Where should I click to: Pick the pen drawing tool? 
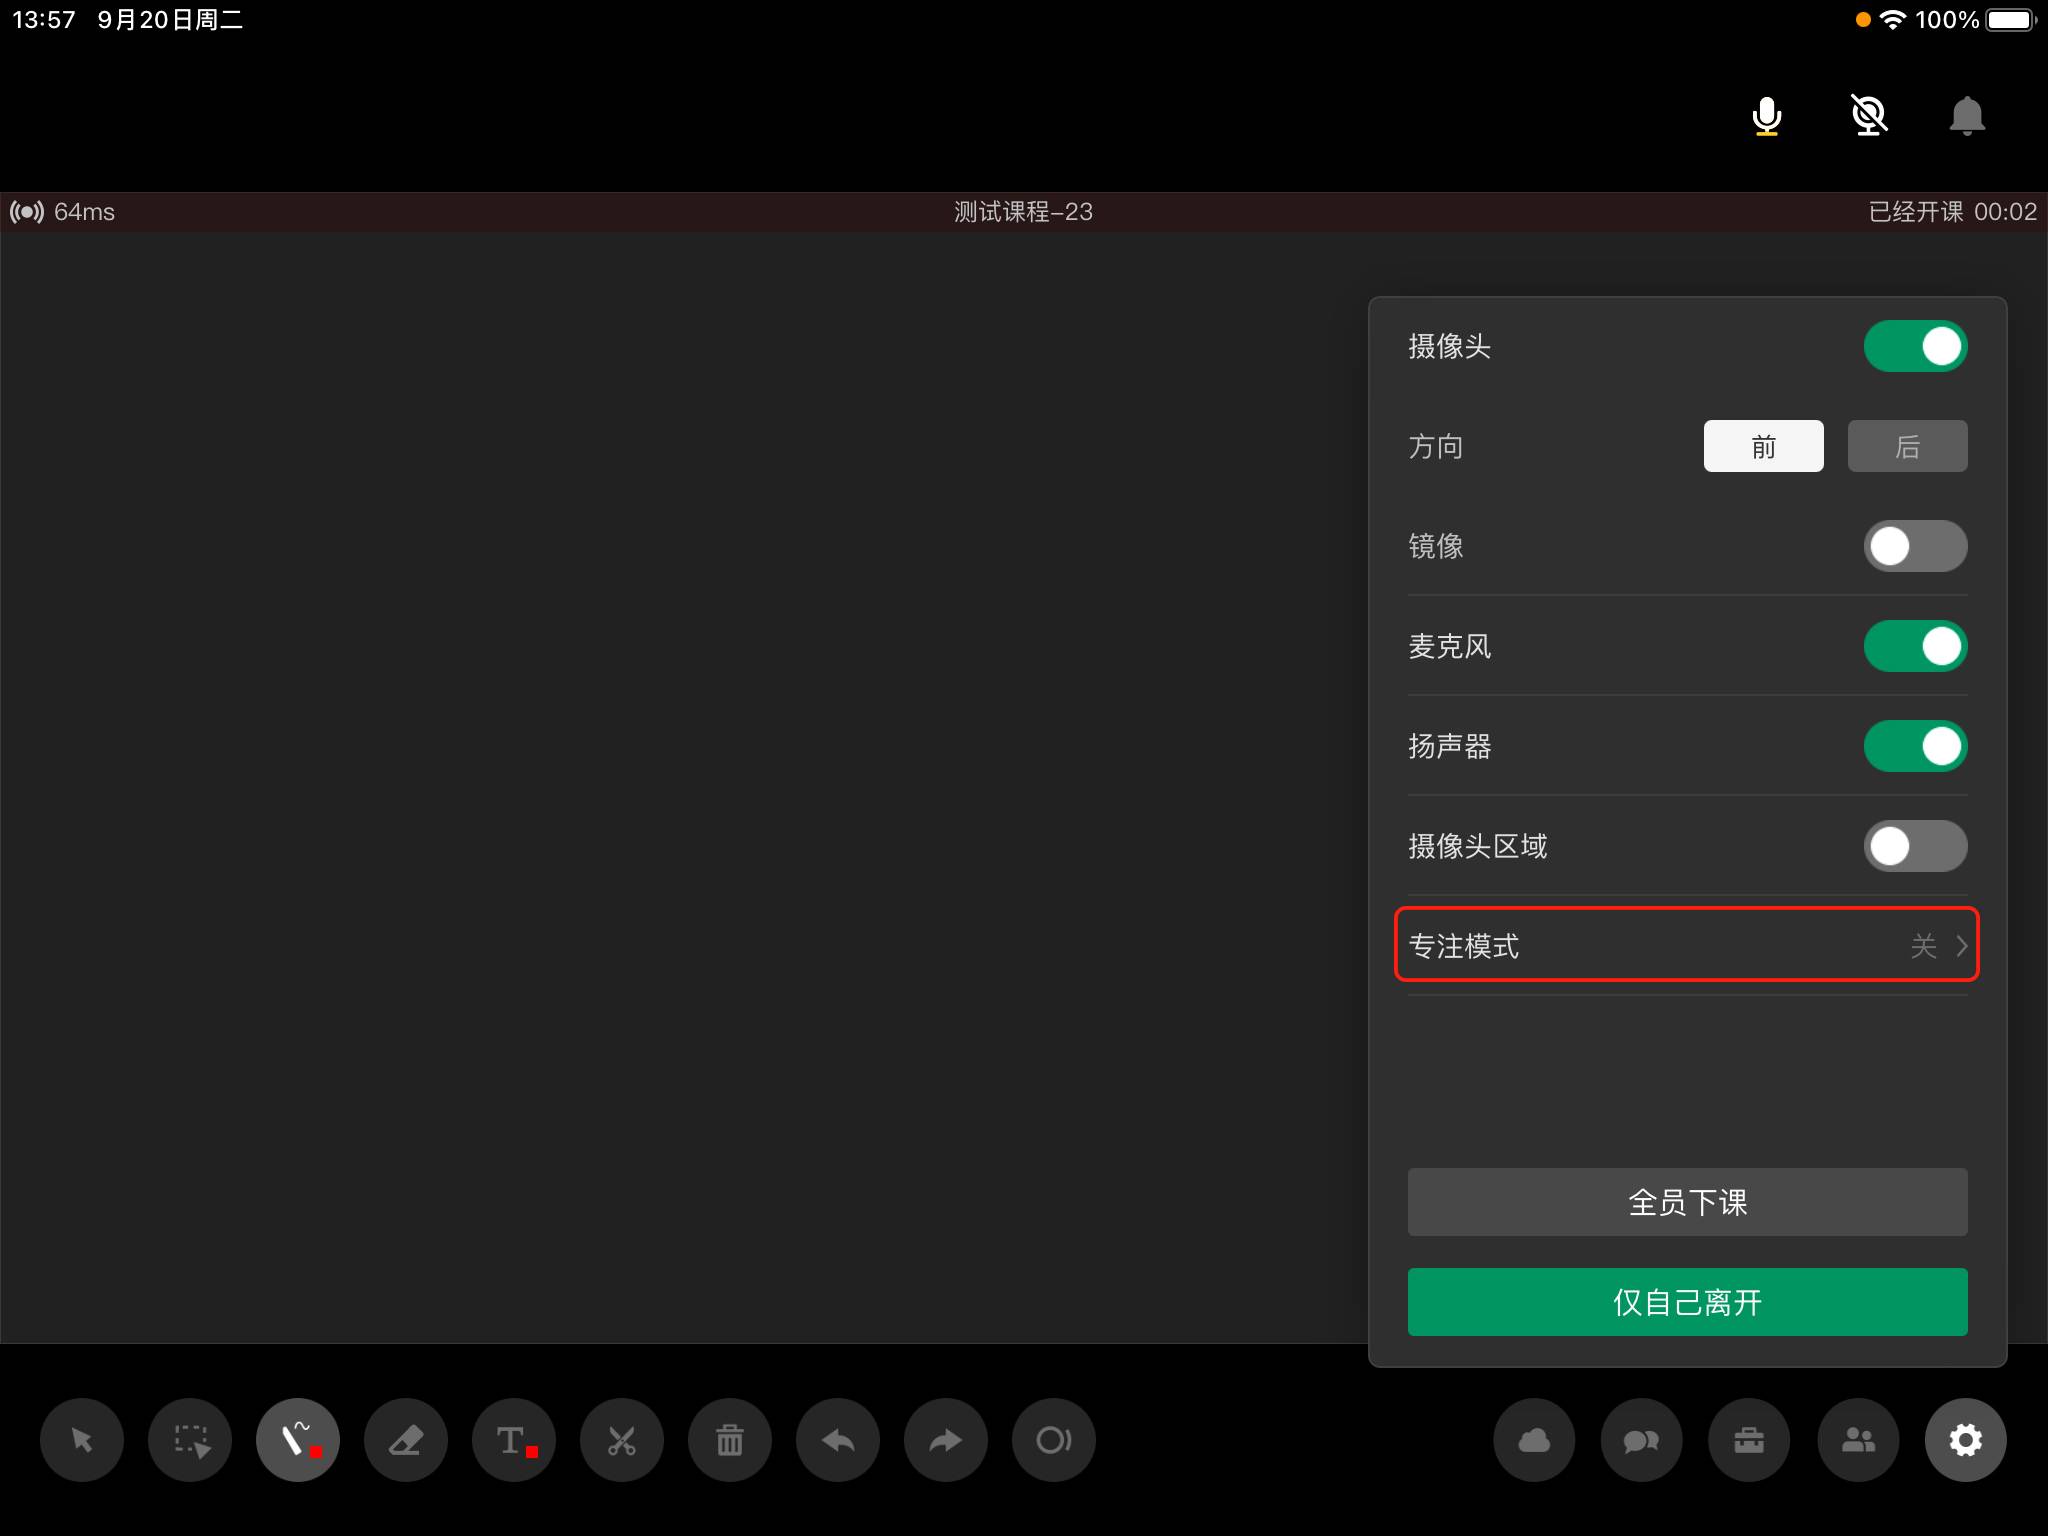click(x=298, y=1440)
